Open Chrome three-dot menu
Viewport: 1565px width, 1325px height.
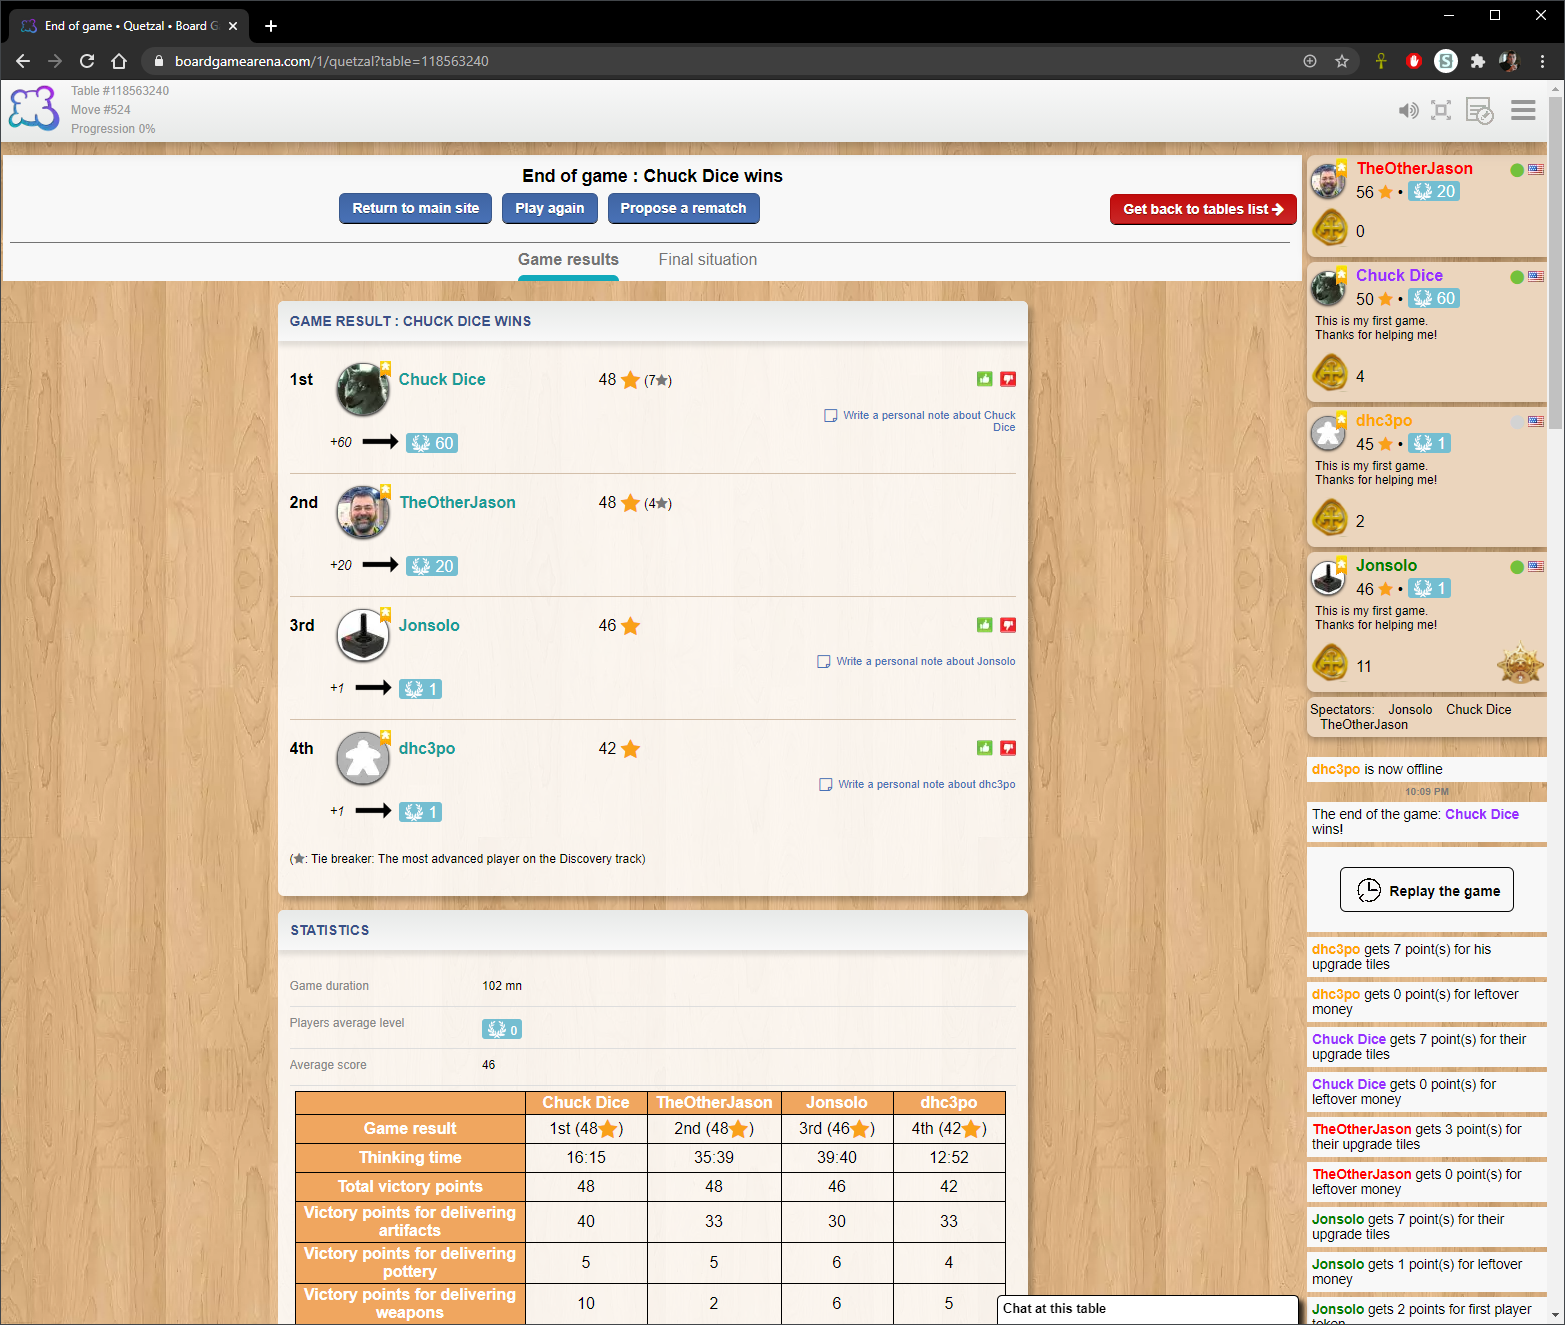click(1542, 61)
